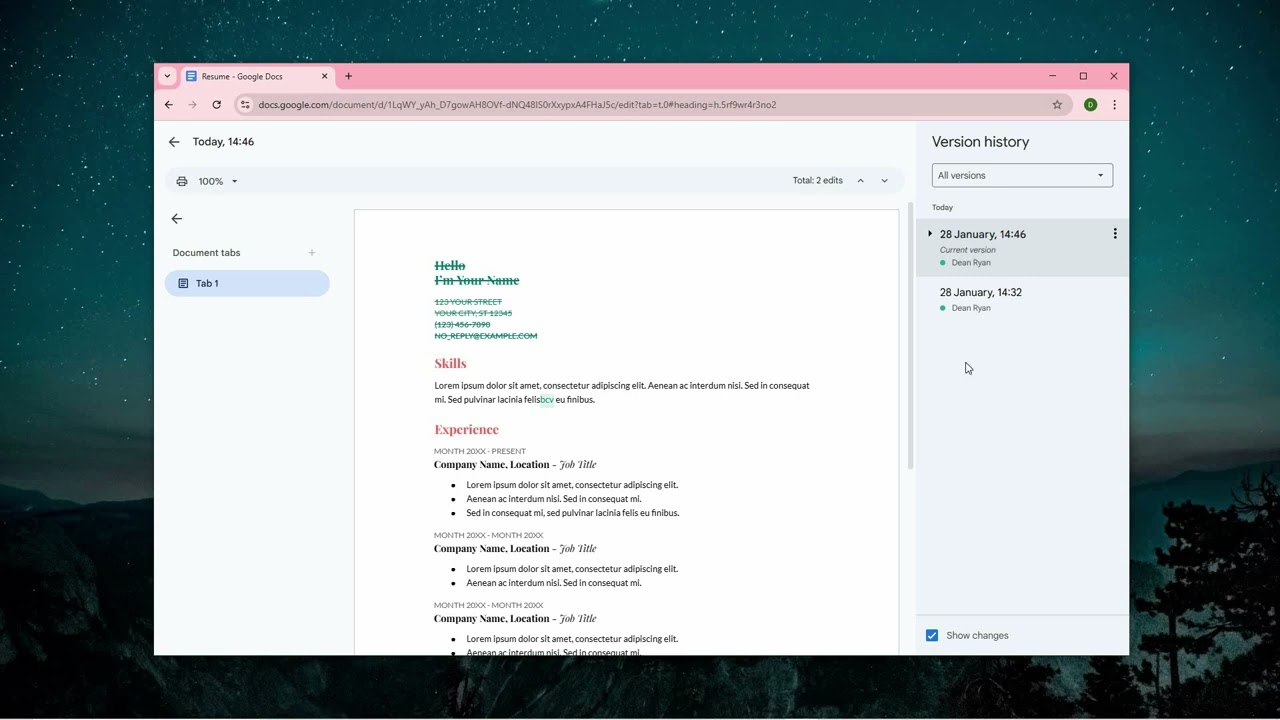Uncheck the Show changes checkbox
This screenshot has width=1280, height=720.
[932, 635]
